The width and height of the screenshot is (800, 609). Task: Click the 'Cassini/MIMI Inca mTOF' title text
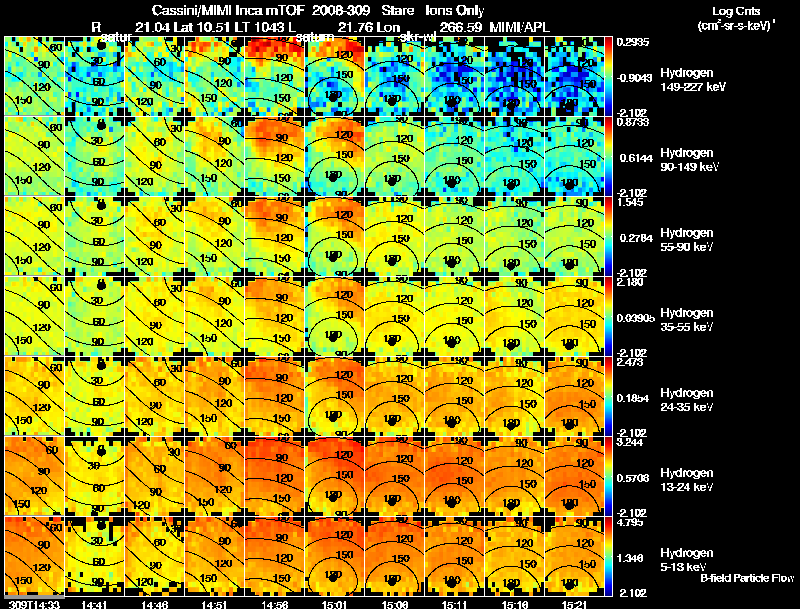coord(228,11)
